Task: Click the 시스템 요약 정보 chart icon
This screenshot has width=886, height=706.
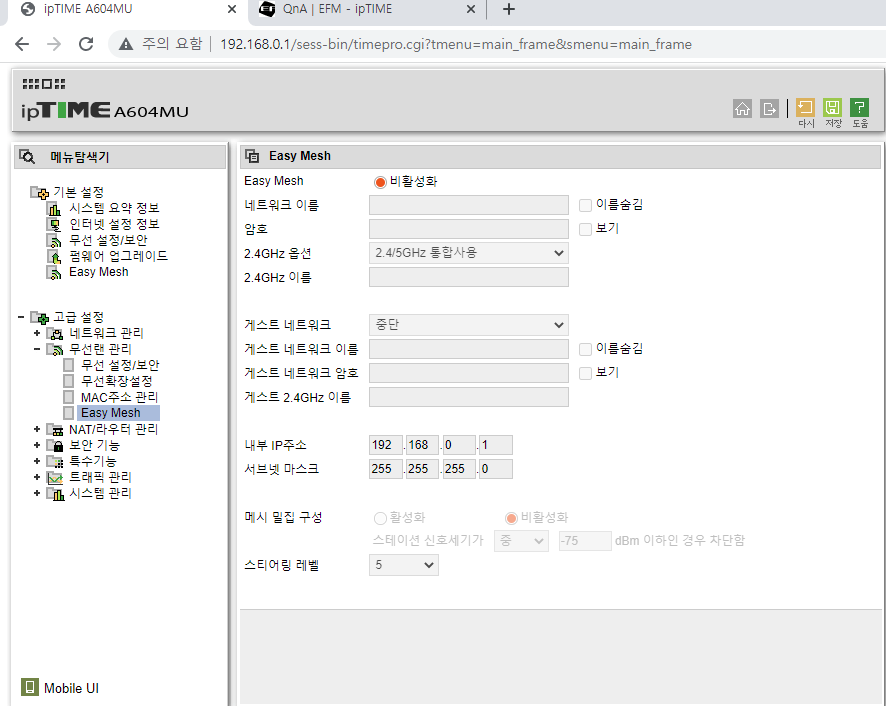Action: pos(54,209)
